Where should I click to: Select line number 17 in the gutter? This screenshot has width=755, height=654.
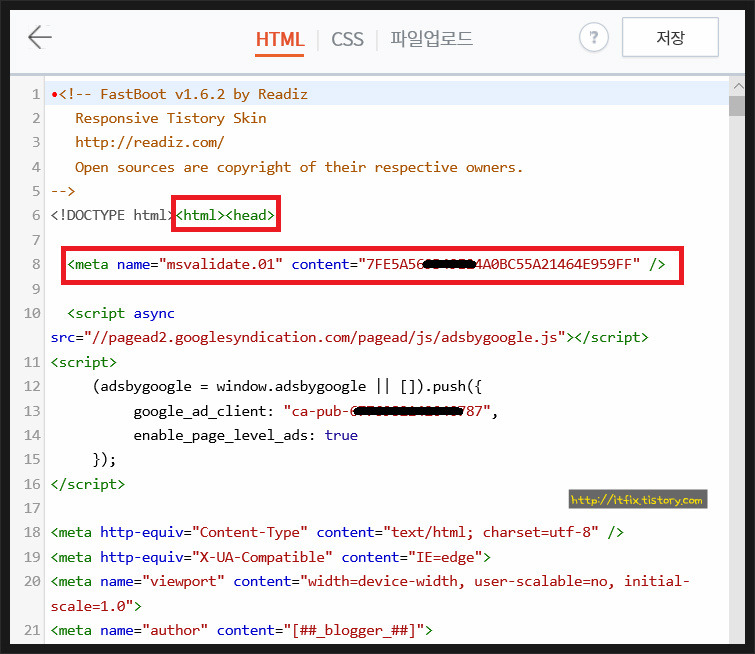[32, 508]
